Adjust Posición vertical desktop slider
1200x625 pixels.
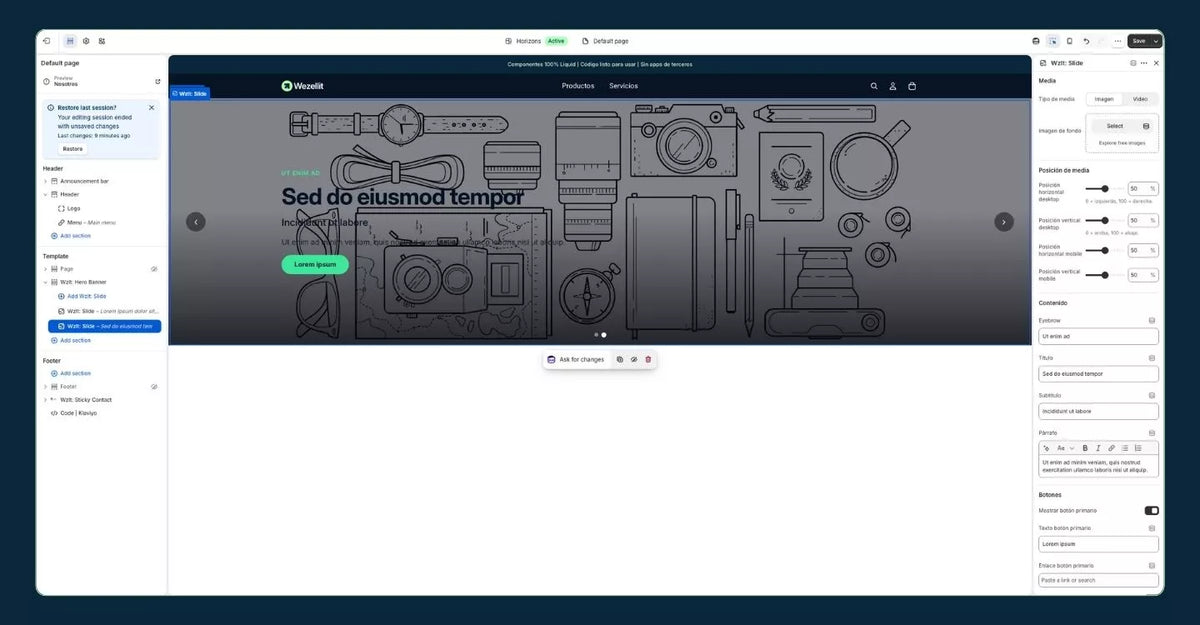tap(1105, 220)
